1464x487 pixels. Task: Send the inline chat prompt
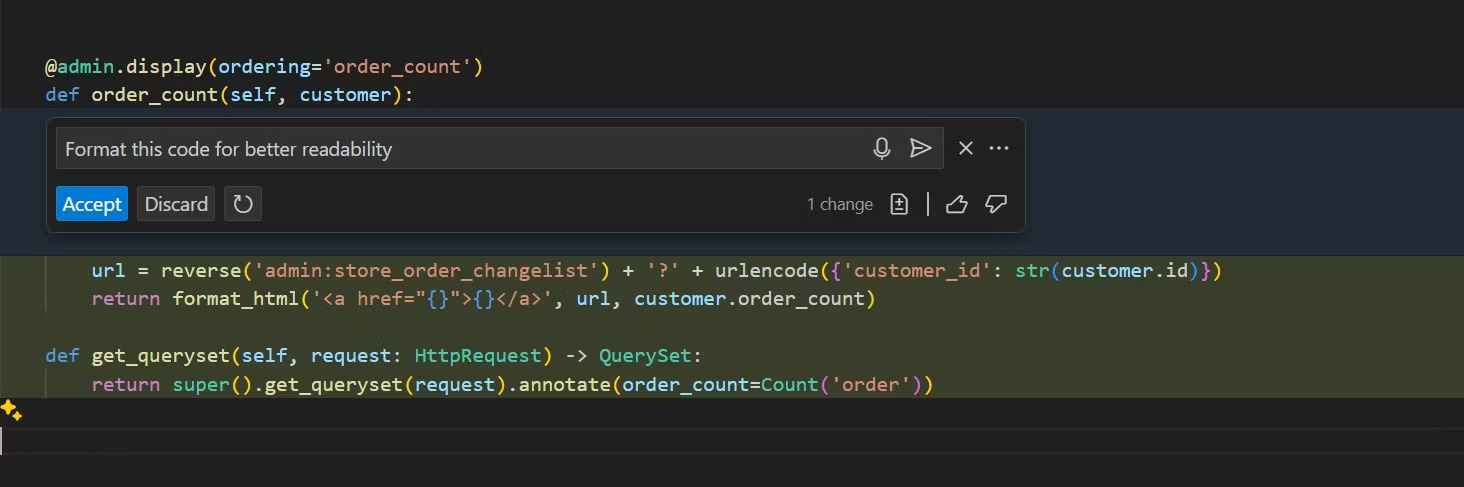point(921,149)
